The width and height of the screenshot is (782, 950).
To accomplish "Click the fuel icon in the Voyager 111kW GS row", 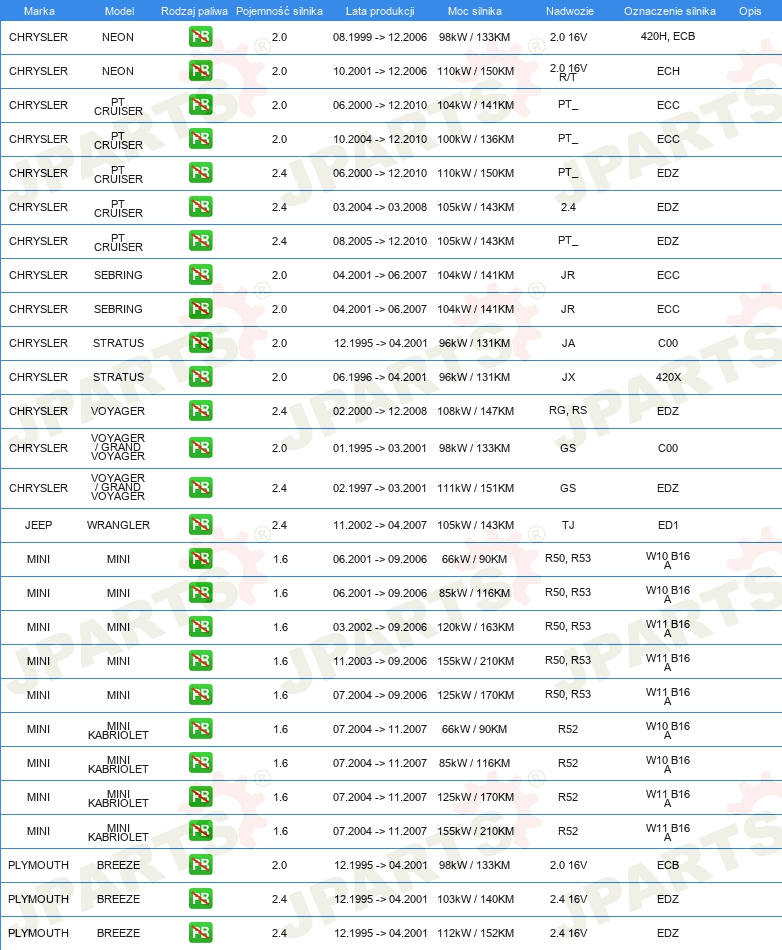I will point(200,488).
